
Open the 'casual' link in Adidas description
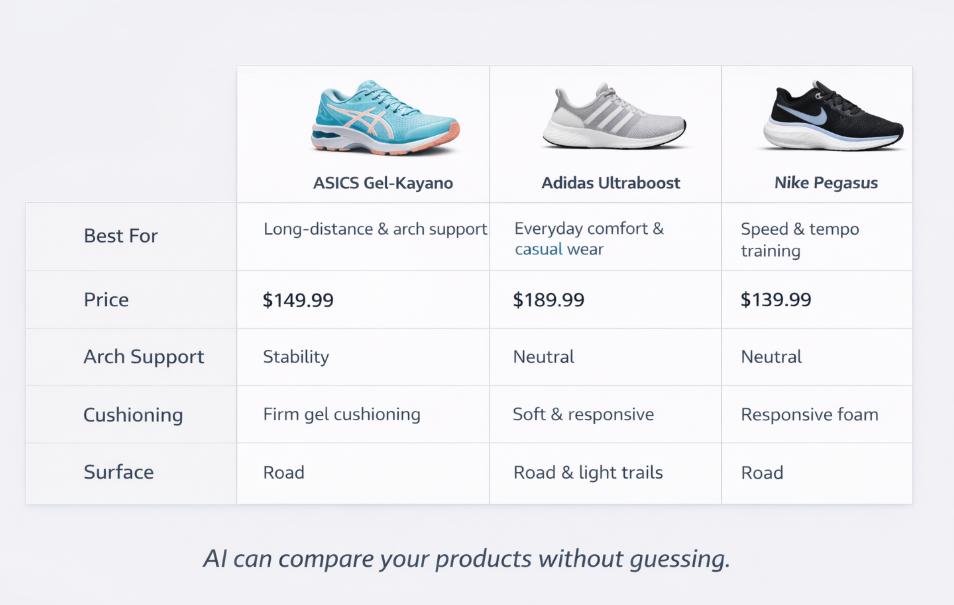tap(539, 250)
